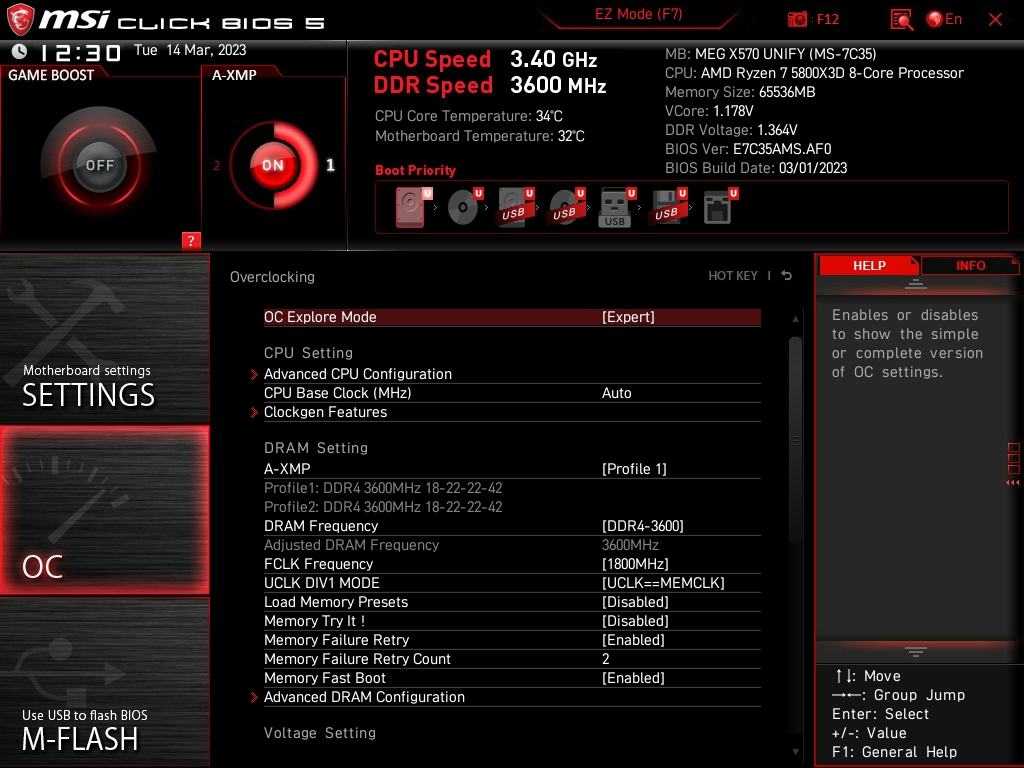The width and height of the screenshot is (1024, 768).
Task: Open the SETTINGS motherboard settings menu
Action: (104, 339)
